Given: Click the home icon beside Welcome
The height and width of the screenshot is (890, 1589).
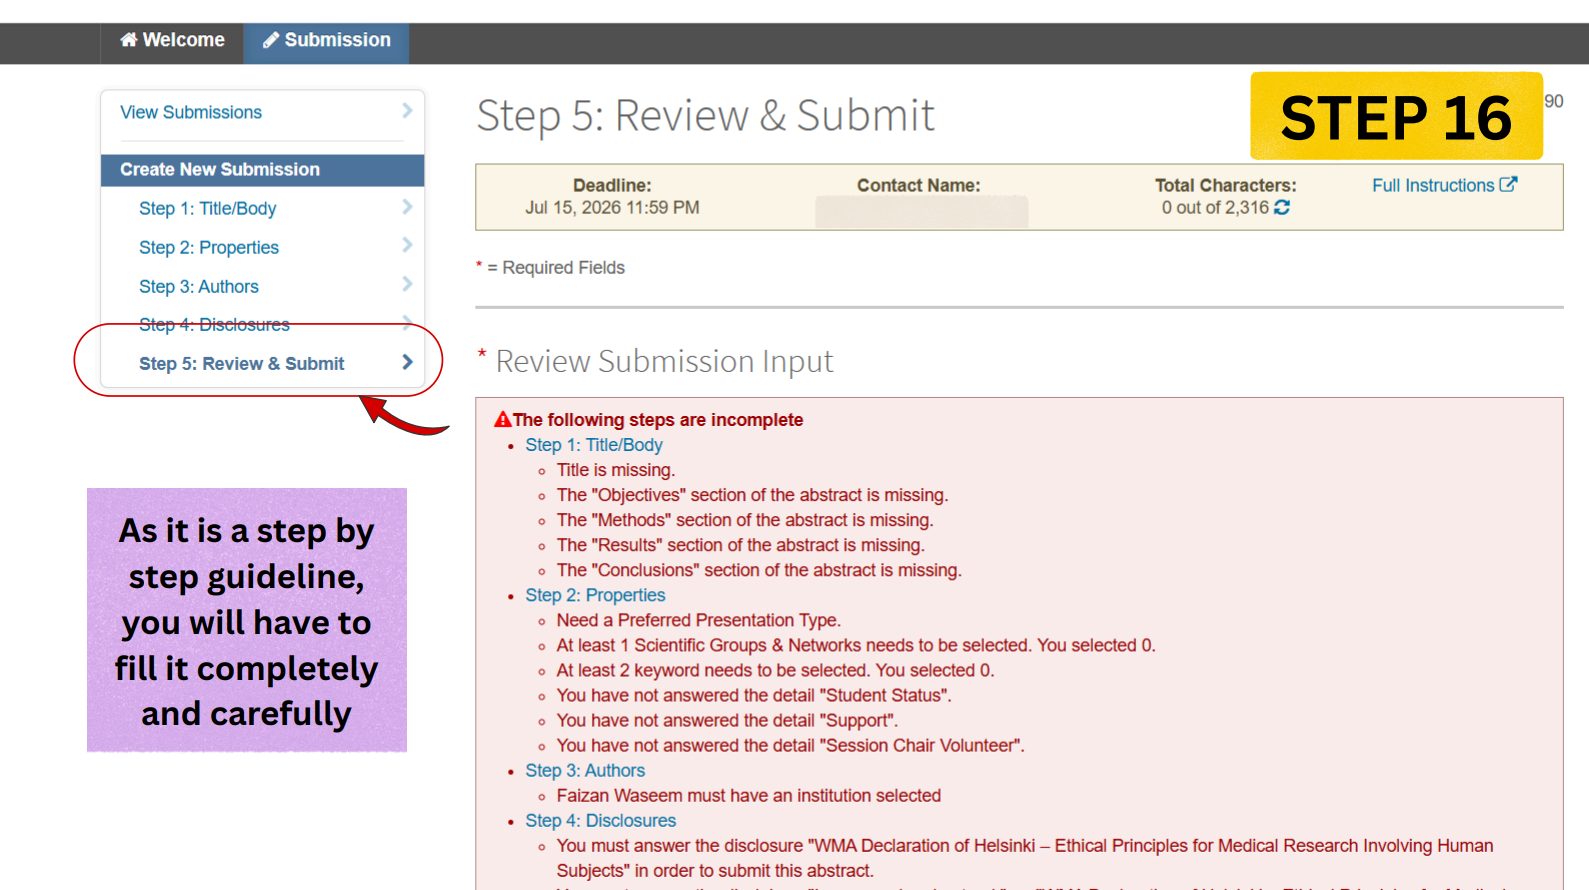Looking at the screenshot, I should [x=129, y=40].
